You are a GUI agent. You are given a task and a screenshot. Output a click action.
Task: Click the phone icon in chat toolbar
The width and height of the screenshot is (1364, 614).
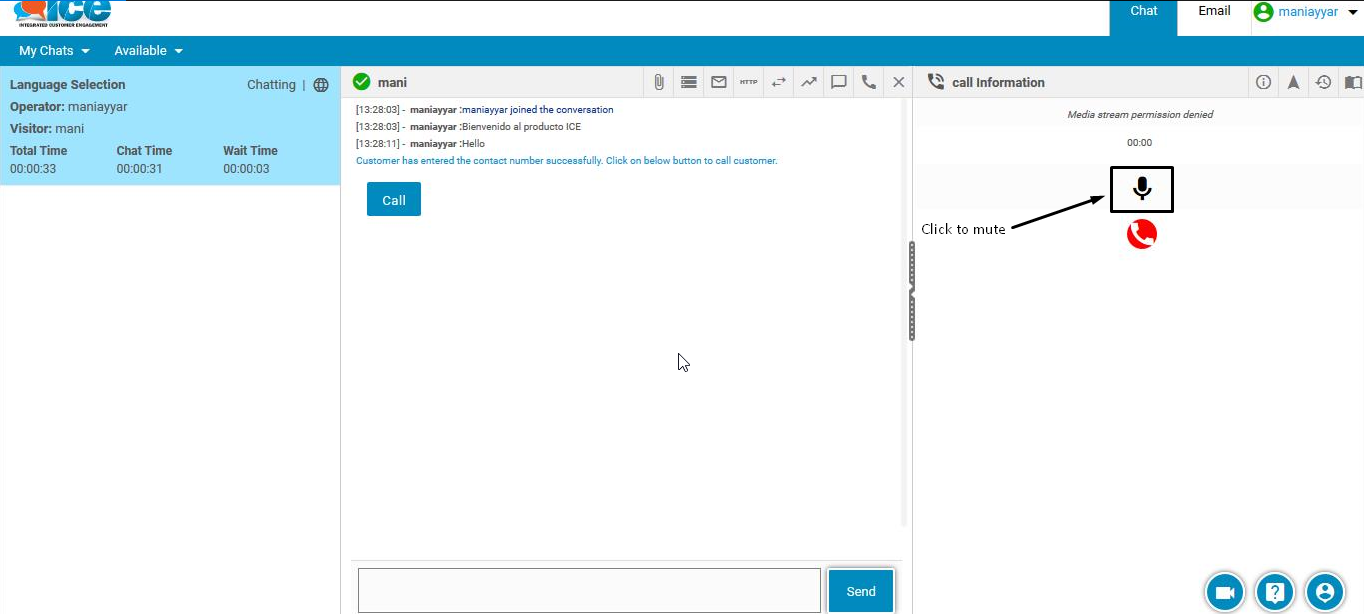tap(869, 83)
